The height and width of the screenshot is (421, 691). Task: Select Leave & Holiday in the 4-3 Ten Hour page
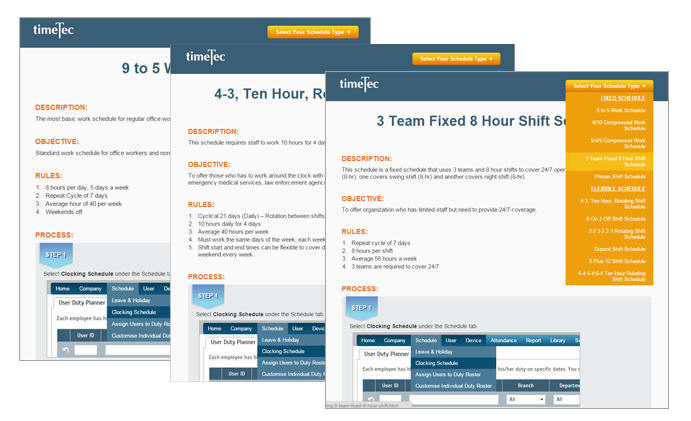[291, 340]
